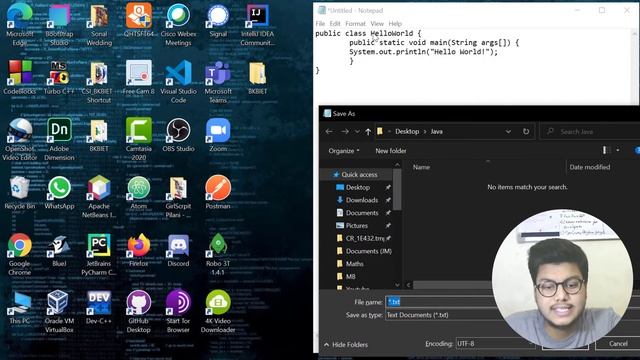This screenshot has width=640, height=360.
Task: Open Notepad Edit menu
Action: [335, 24]
